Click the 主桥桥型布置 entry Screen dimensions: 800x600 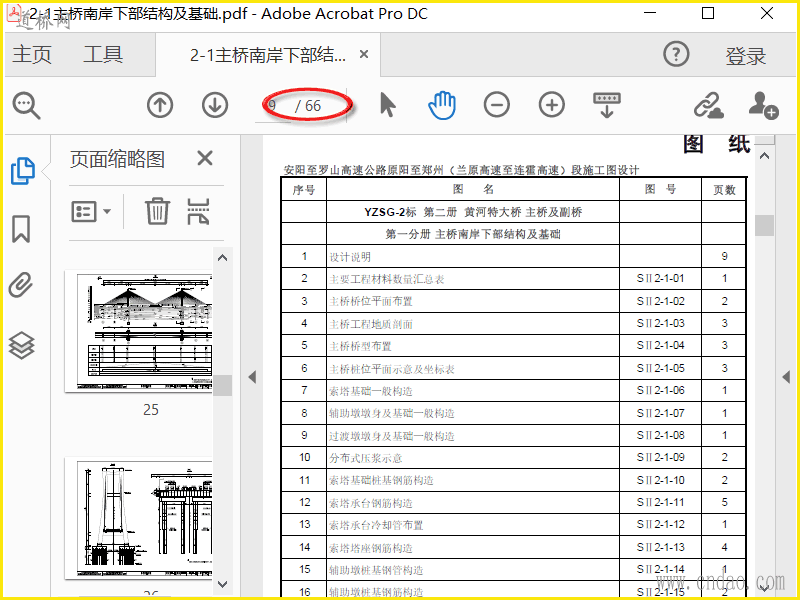[360, 346]
